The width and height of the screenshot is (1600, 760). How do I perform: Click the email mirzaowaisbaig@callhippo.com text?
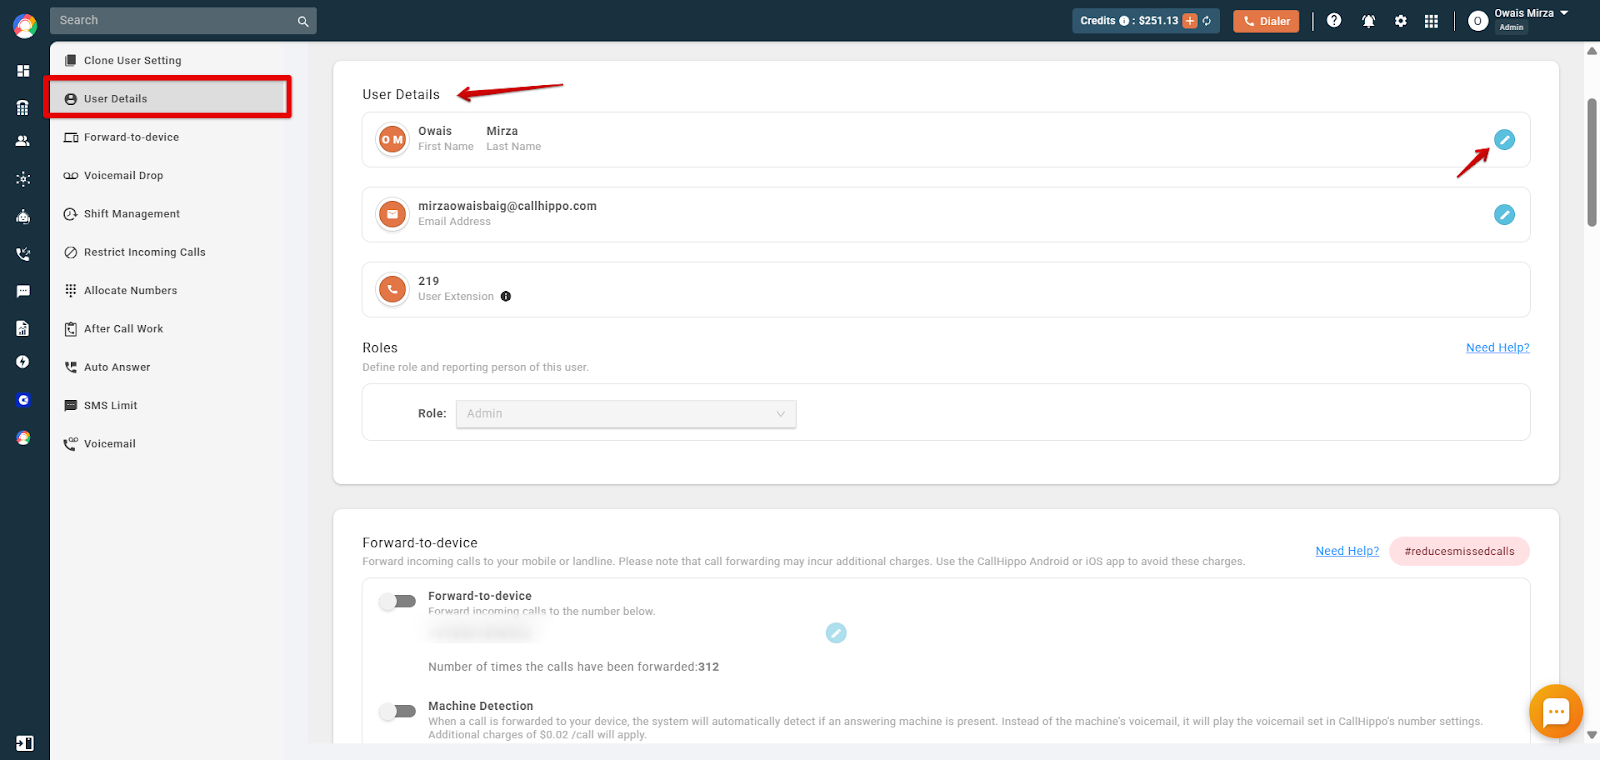click(x=507, y=206)
